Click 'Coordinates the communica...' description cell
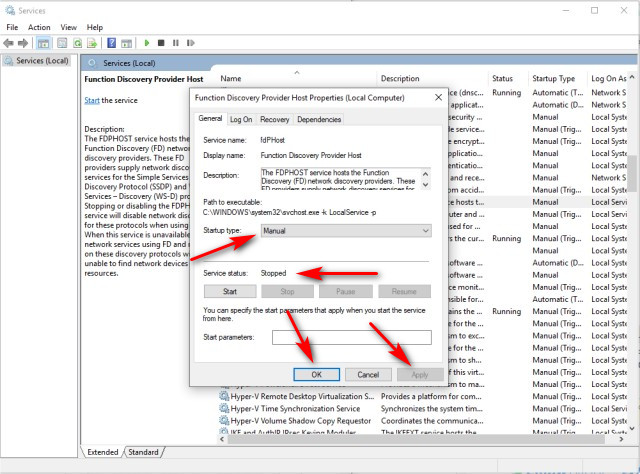This screenshot has width=640, height=474. [432, 421]
